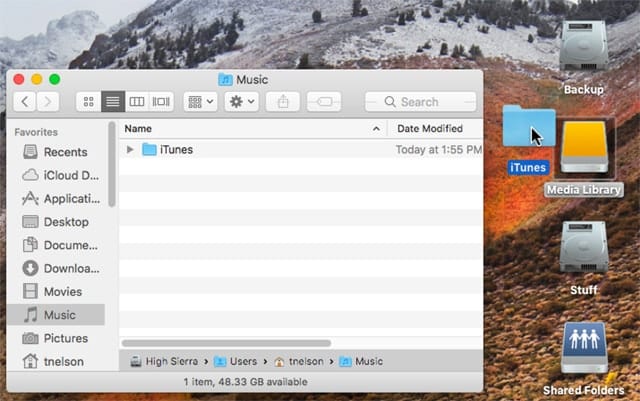Click the Share toolbar button

tap(284, 102)
